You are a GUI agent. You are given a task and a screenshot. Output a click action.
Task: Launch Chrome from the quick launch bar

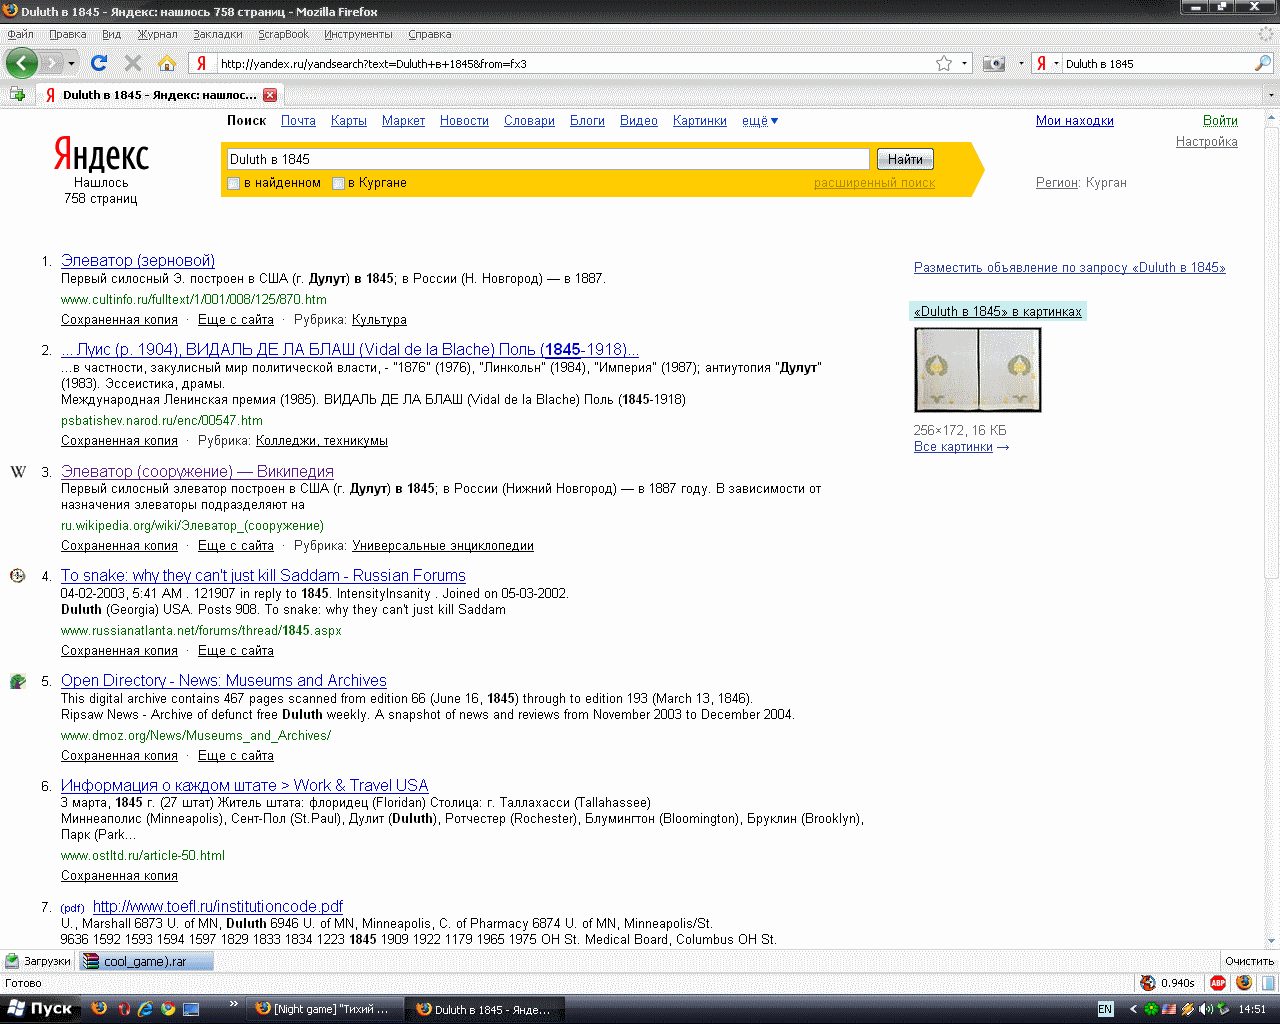coord(168,1009)
